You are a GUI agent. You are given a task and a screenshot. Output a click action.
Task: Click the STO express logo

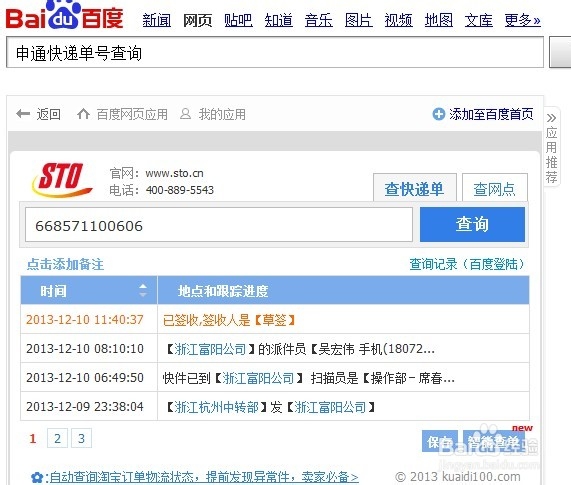point(62,180)
